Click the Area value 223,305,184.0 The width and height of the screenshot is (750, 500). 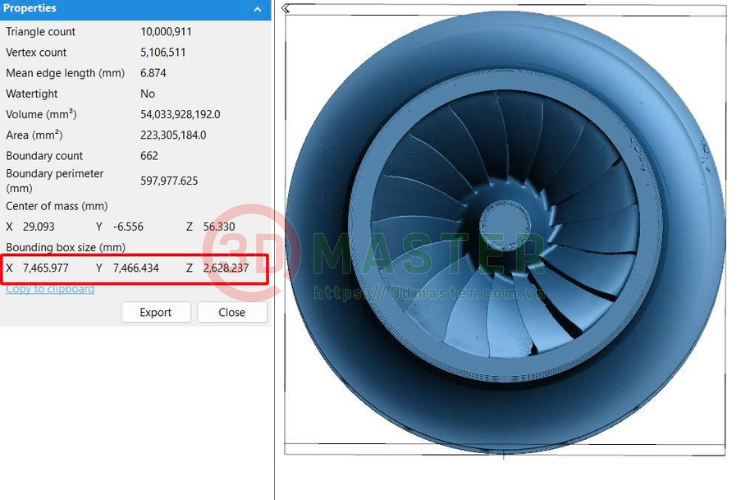[173, 135]
